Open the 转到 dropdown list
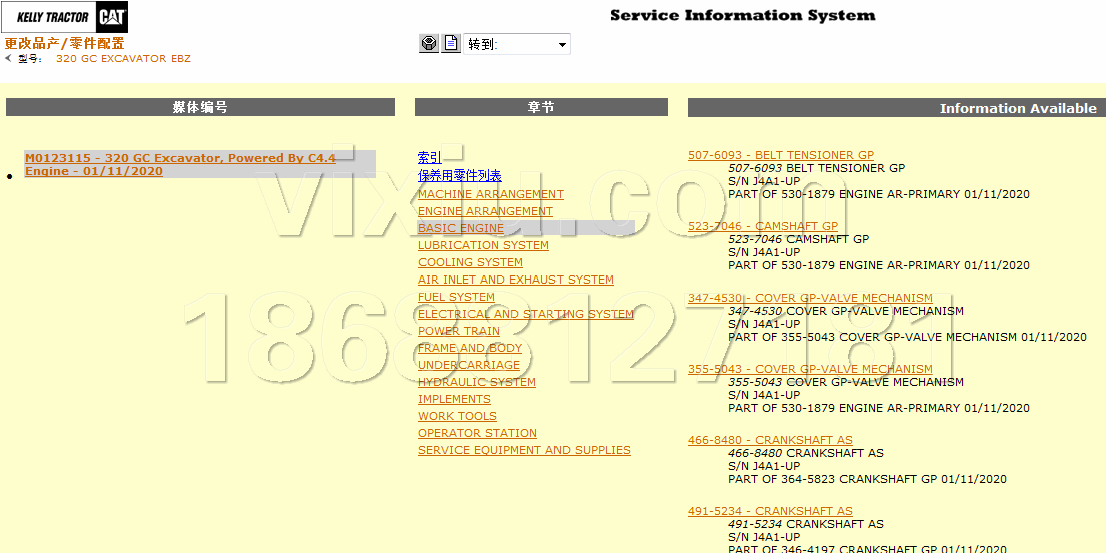 (x=561, y=44)
